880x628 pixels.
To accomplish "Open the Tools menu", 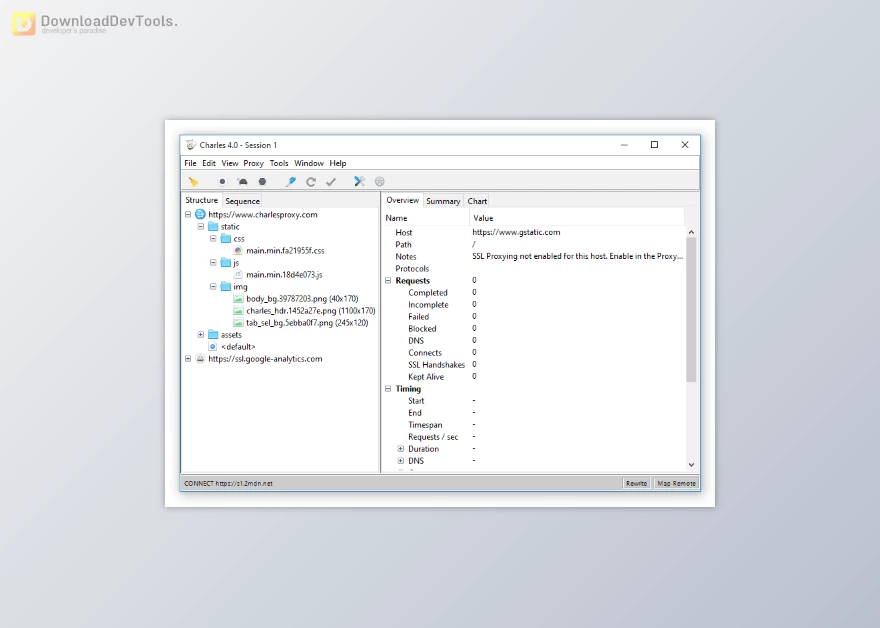I will pyautogui.click(x=279, y=163).
